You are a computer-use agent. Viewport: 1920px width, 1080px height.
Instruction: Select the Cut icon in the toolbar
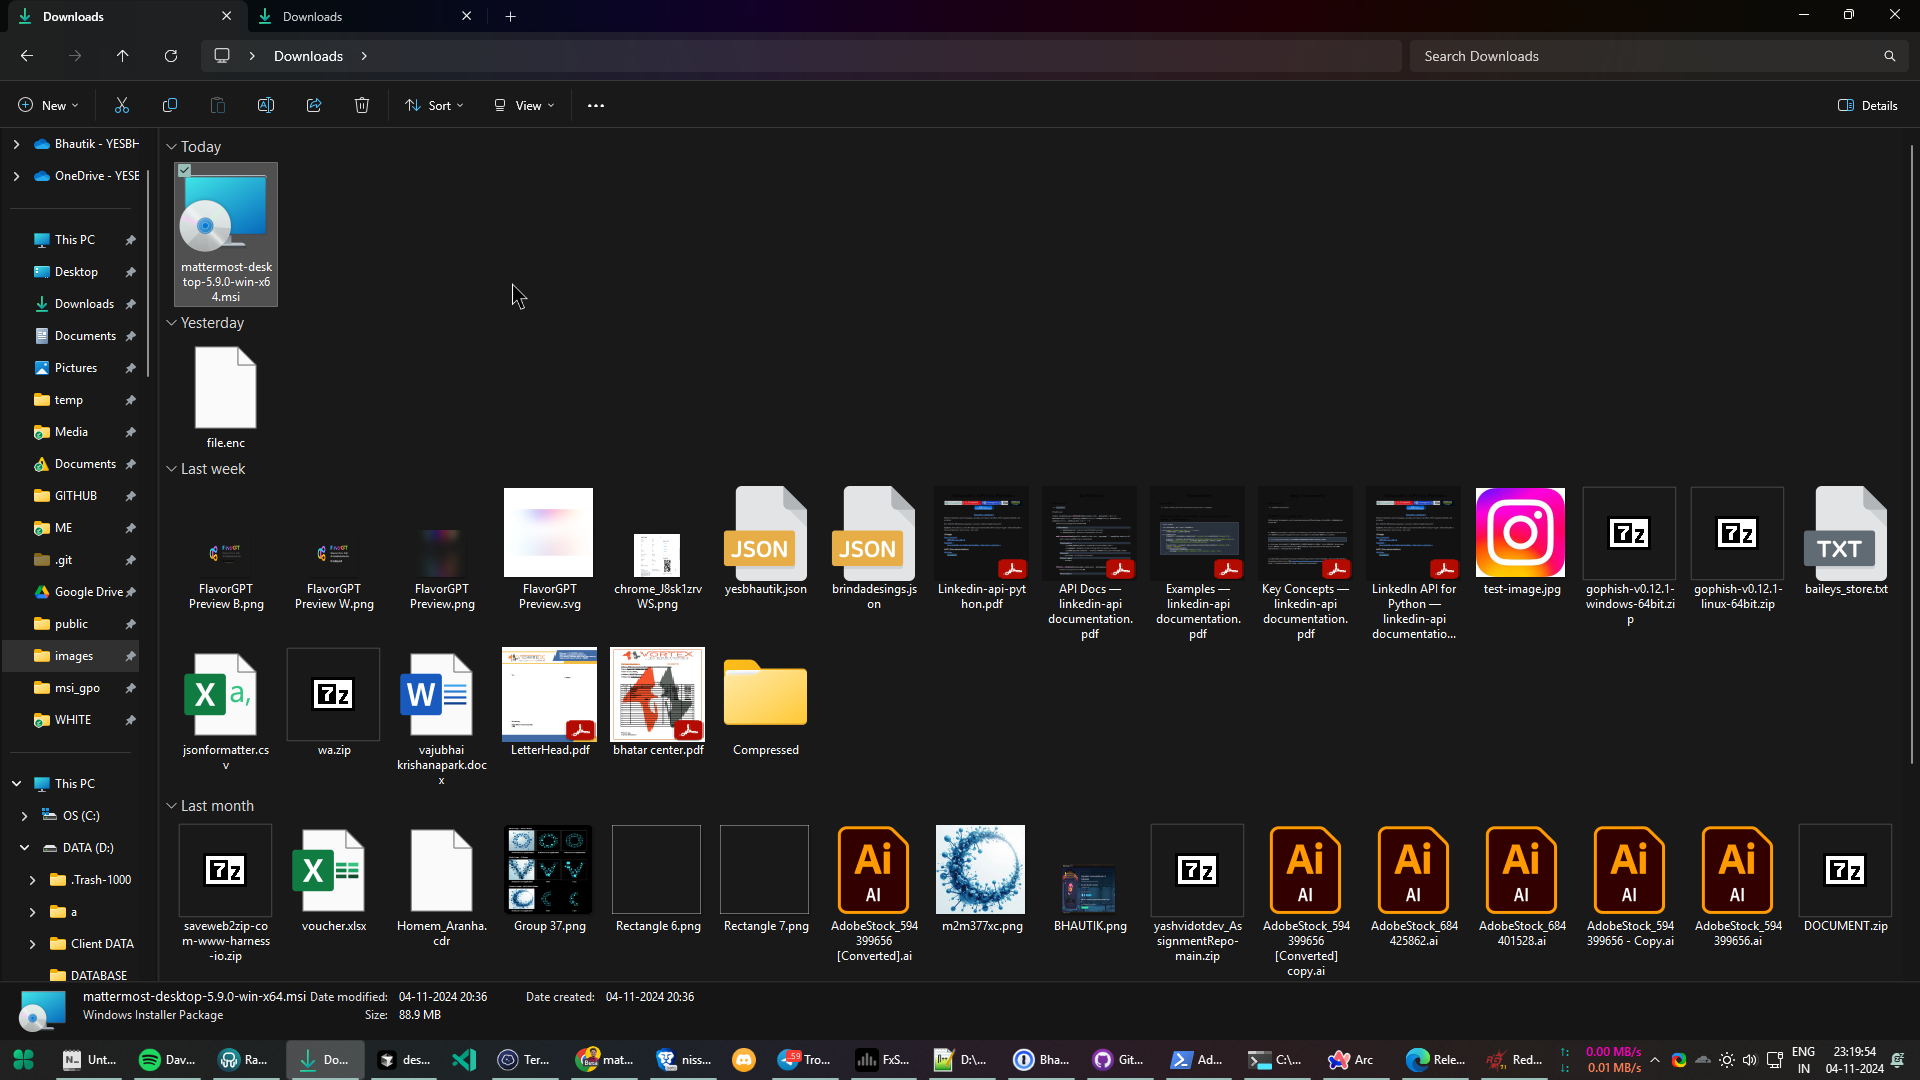121,105
